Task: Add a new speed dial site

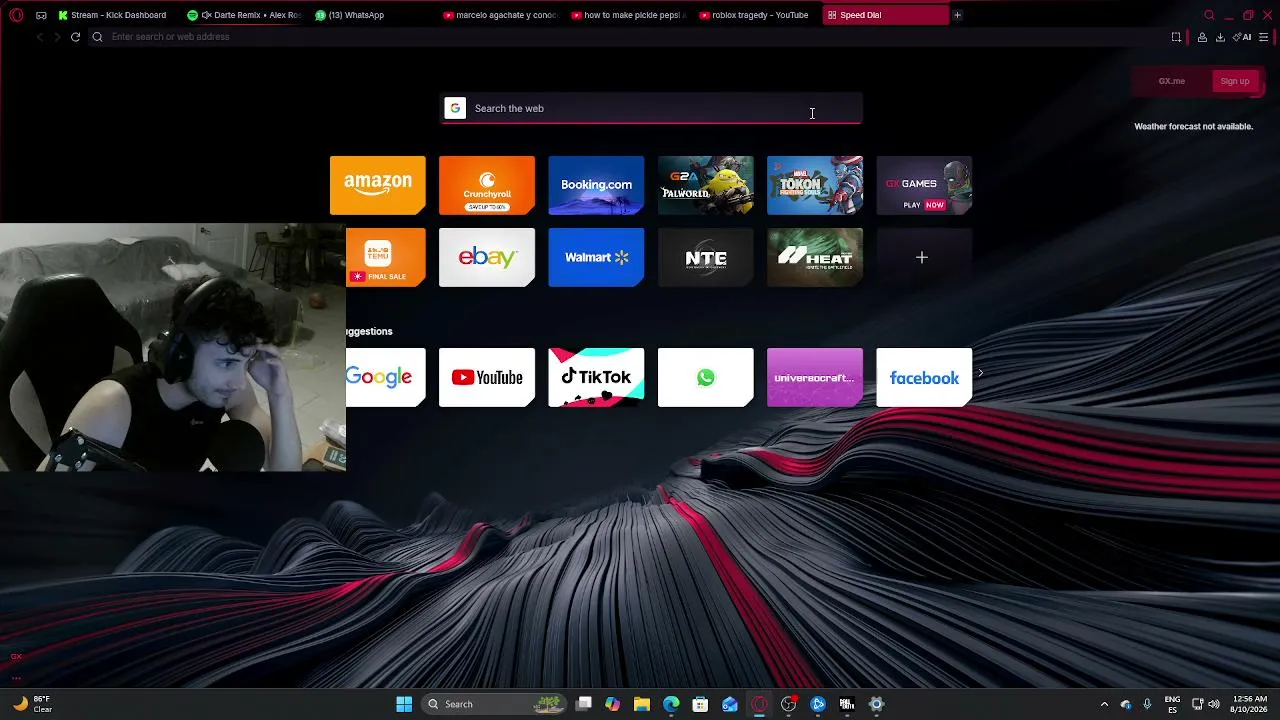Action: tap(924, 257)
